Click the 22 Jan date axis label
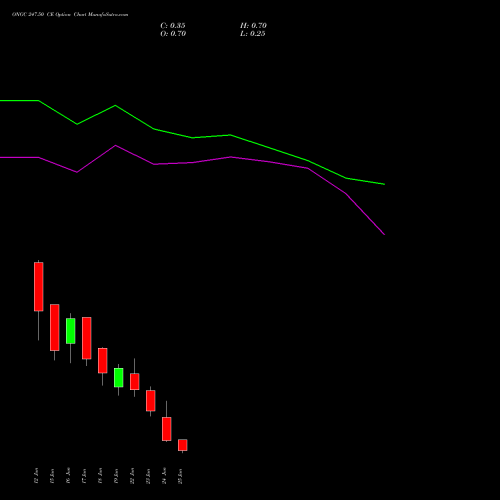This screenshot has width=500, height=500. pyautogui.click(x=132, y=476)
